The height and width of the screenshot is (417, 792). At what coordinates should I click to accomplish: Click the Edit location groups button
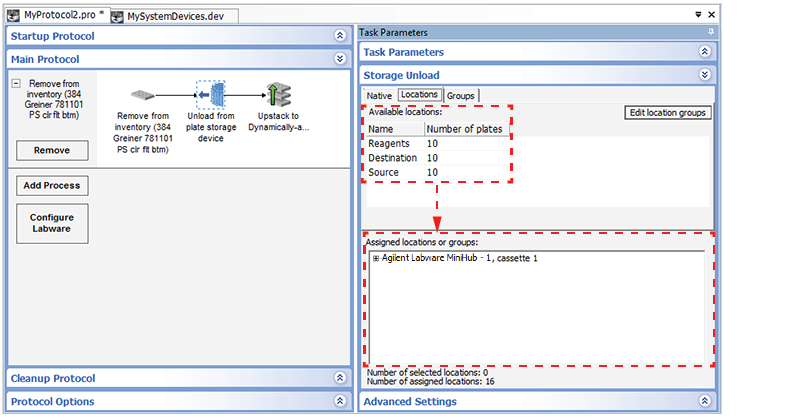pyautogui.click(x=667, y=113)
